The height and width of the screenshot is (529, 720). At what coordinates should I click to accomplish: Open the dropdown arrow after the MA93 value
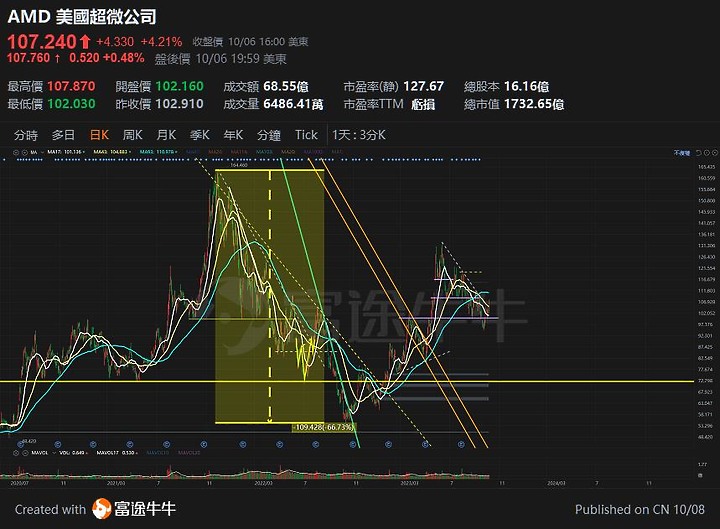point(176,152)
